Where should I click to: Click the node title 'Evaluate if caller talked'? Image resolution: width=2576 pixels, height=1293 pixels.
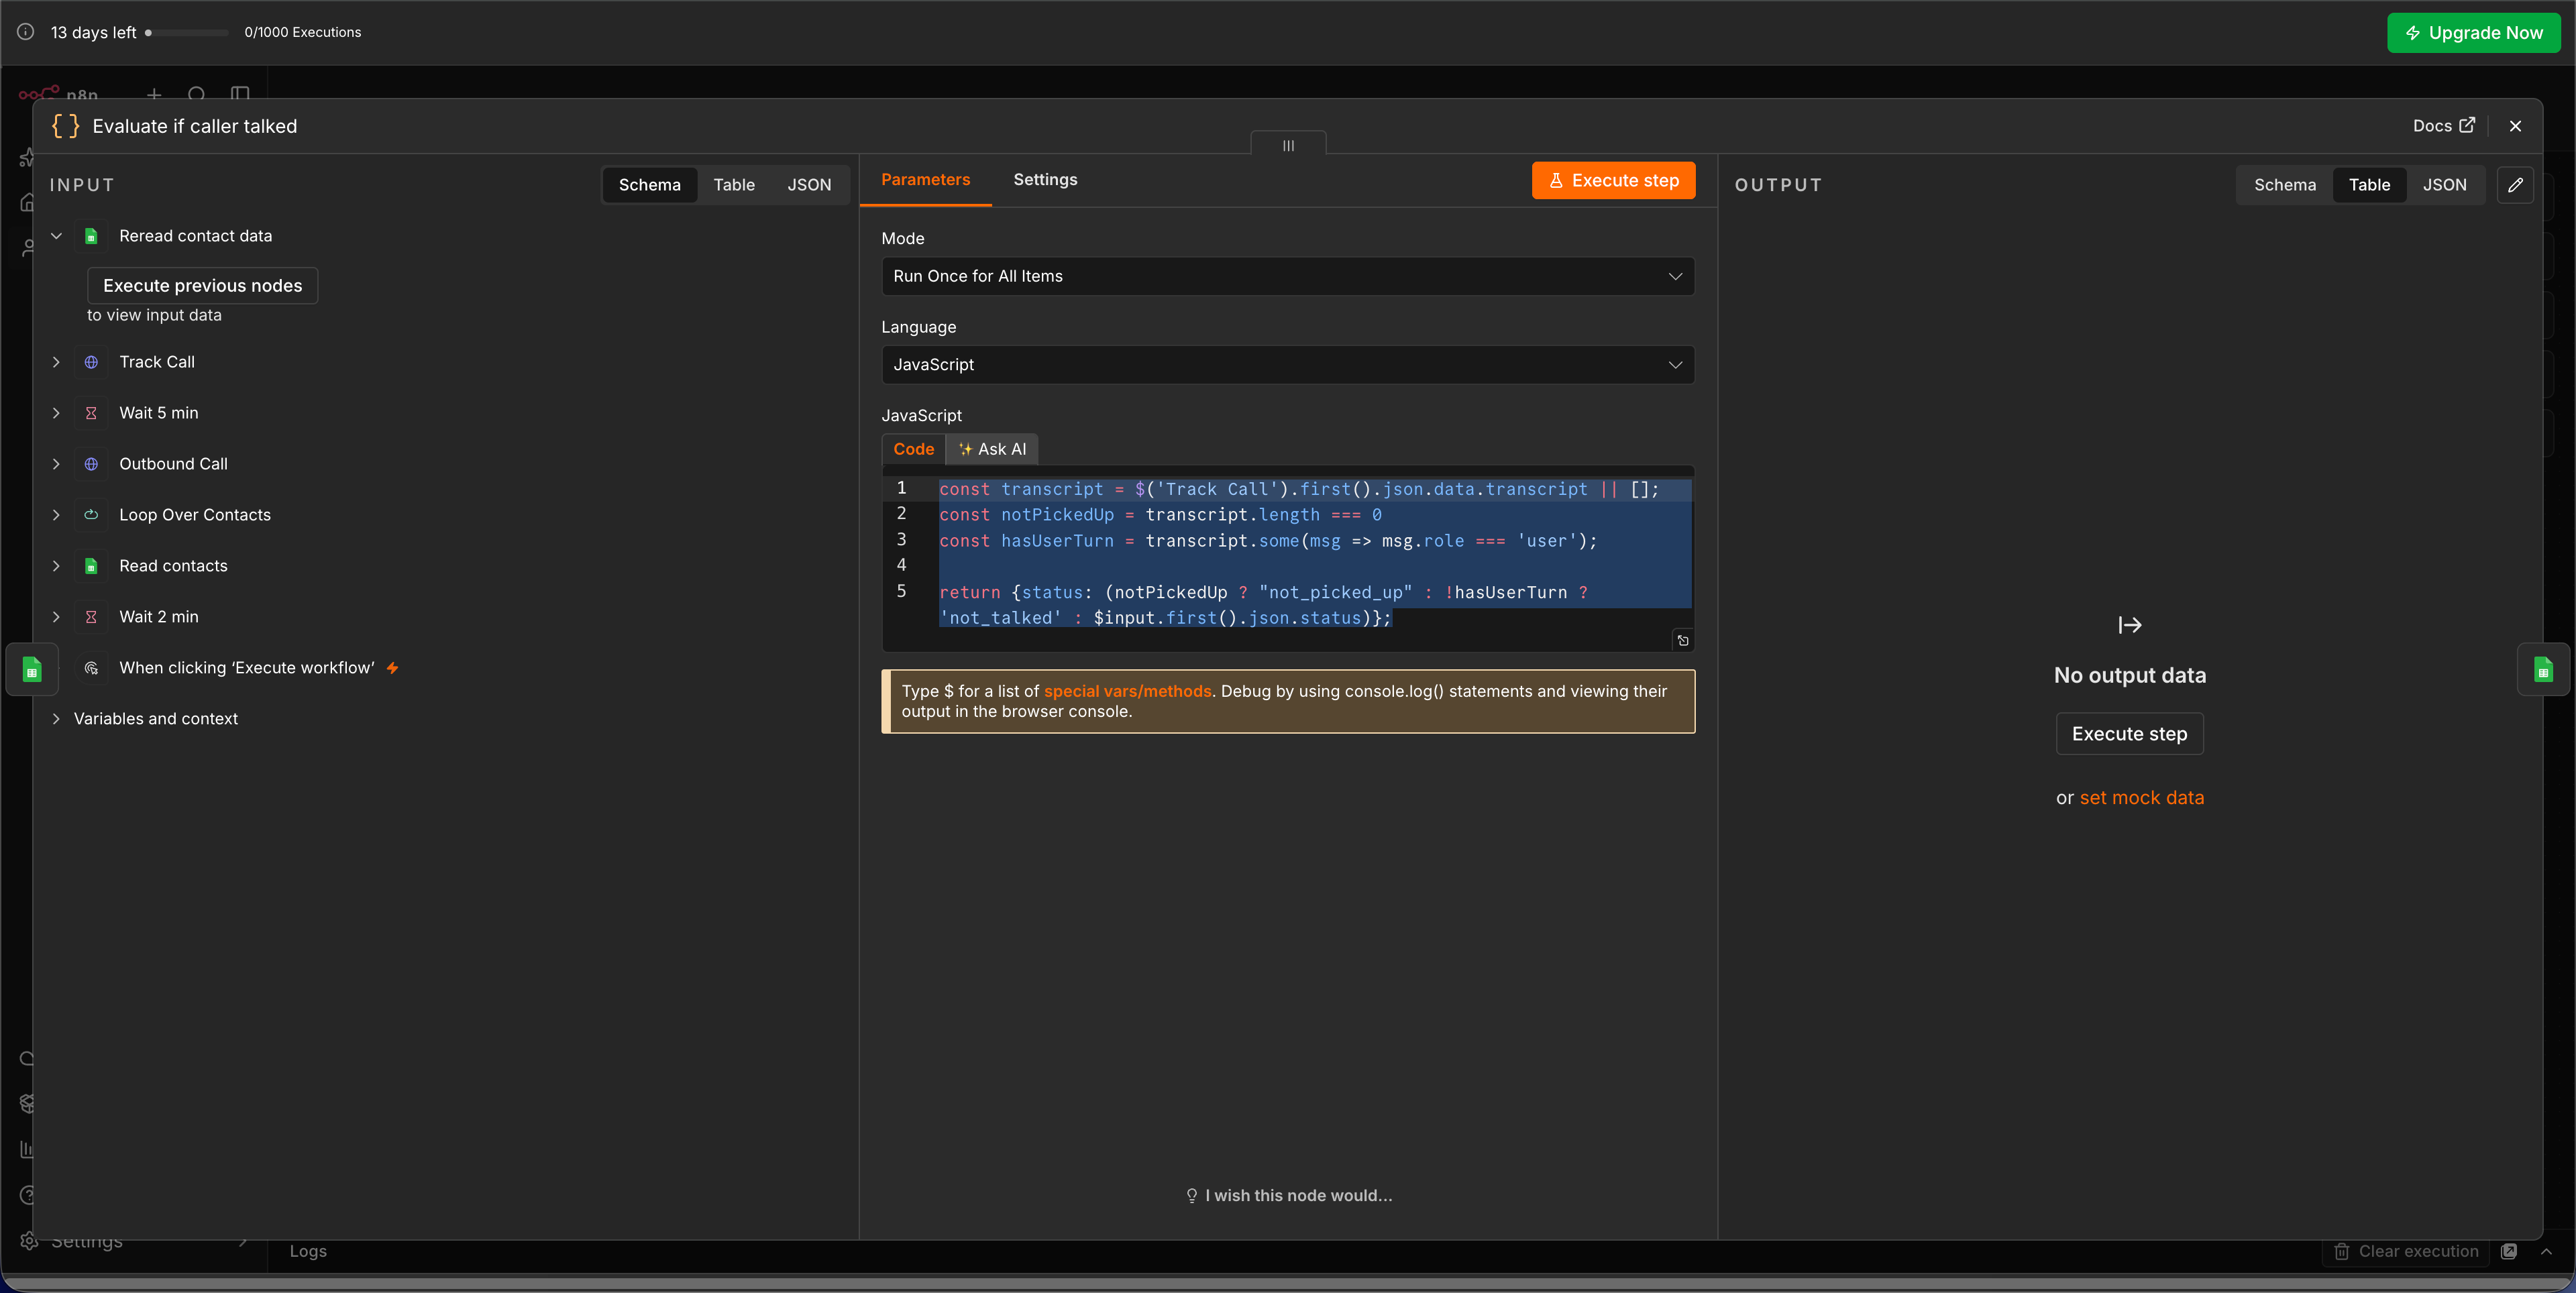tap(195, 126)
